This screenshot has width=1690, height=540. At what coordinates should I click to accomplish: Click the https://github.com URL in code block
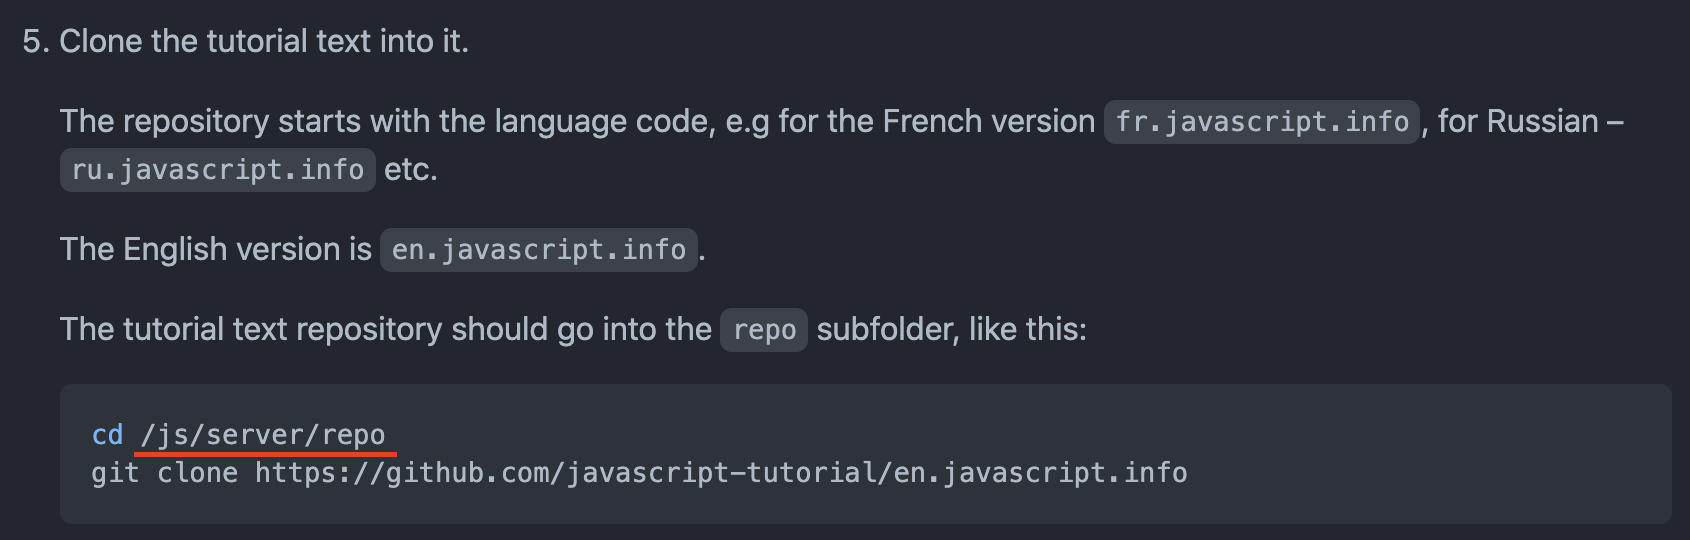[721, 473]
